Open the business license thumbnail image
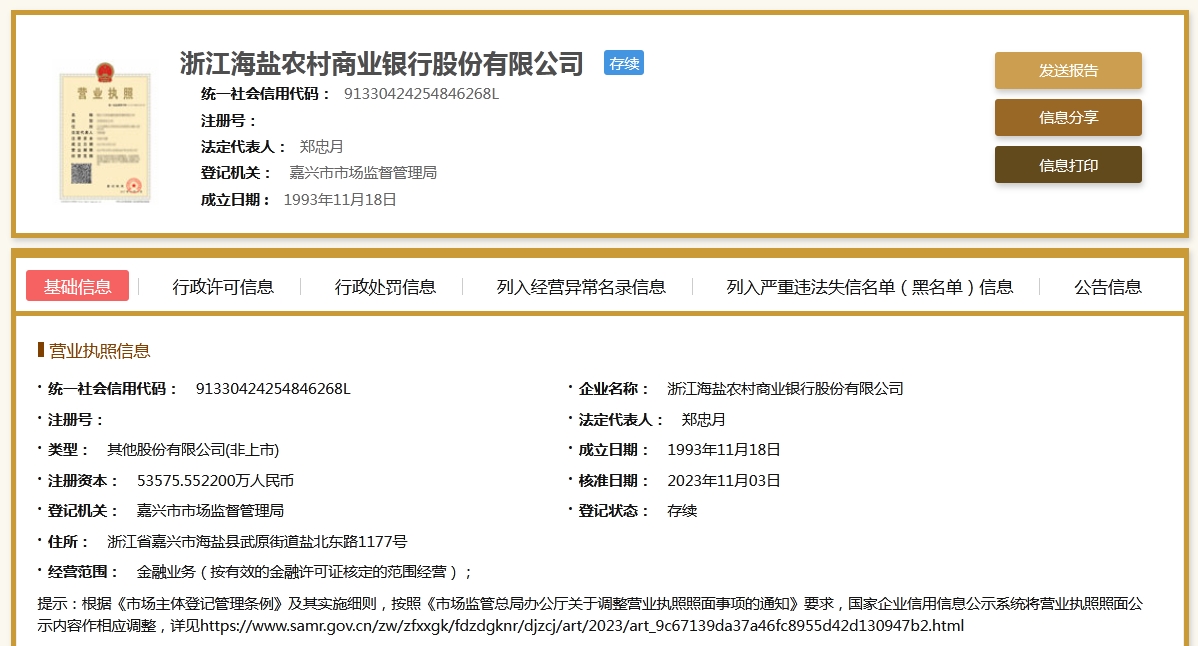The width and height of the screenshot is (1198, 646). (105, 132)
